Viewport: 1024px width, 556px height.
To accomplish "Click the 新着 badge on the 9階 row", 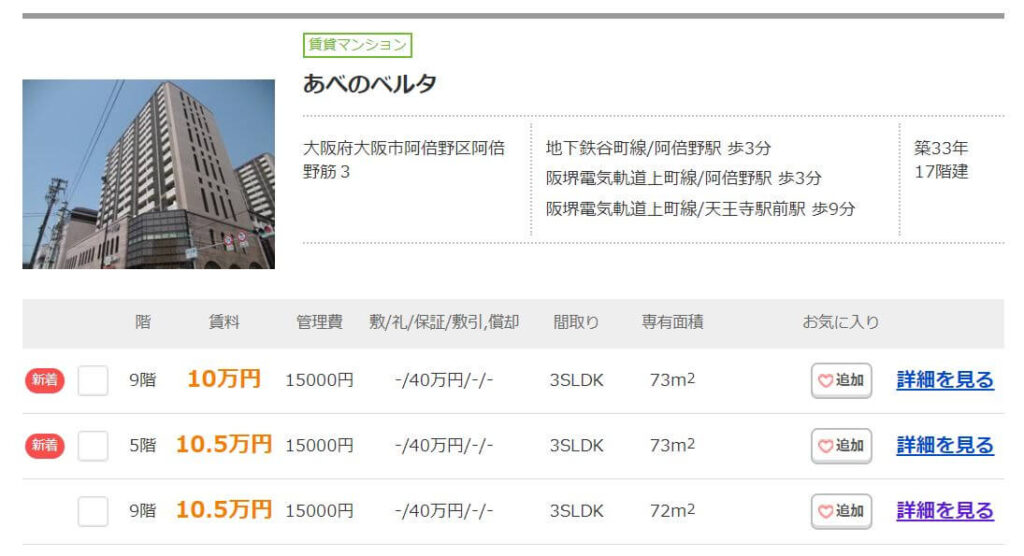I will click(x=44, y=380).
